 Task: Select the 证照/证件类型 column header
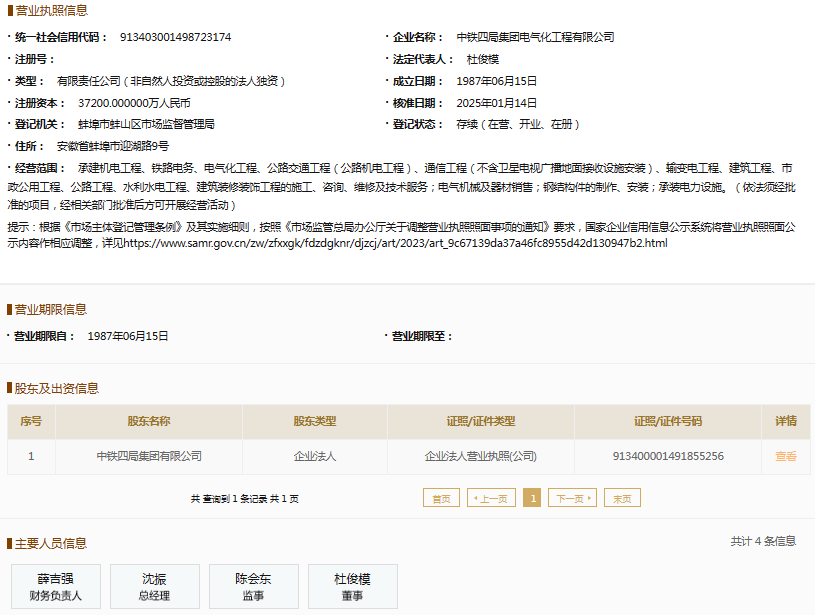[x=481, y=422]
